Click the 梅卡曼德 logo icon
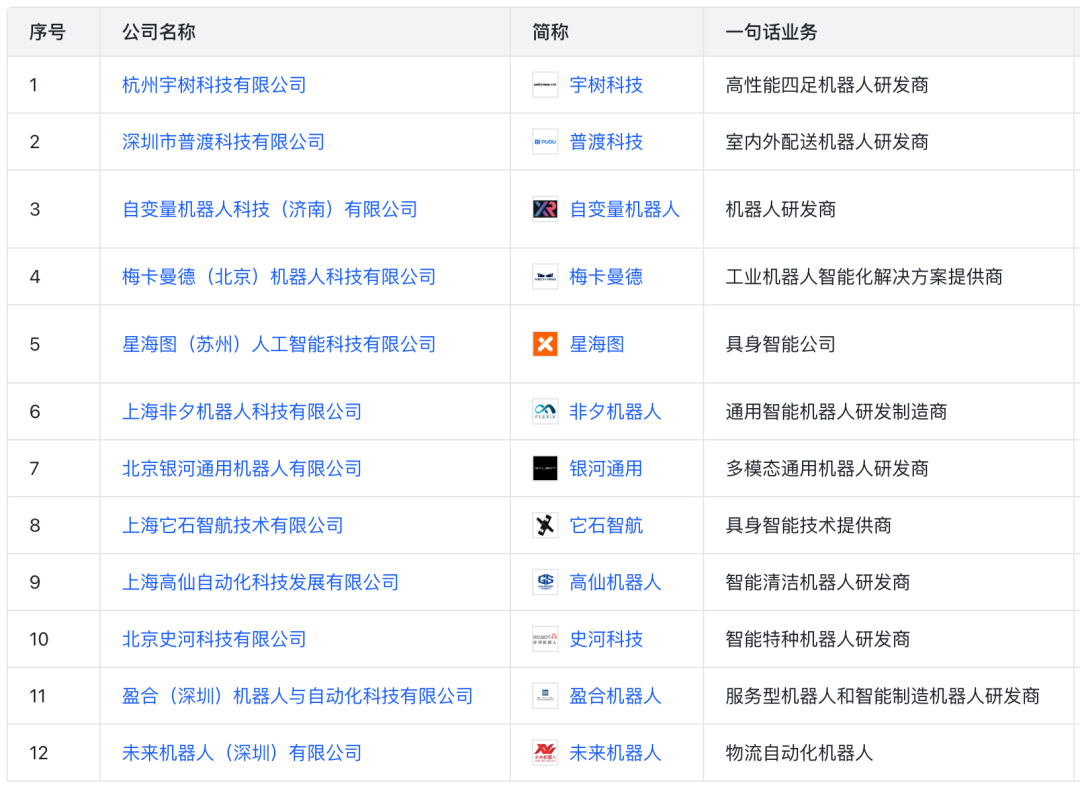The height and width of the screenshot is (791, 1080). click(x=545, y=277)
